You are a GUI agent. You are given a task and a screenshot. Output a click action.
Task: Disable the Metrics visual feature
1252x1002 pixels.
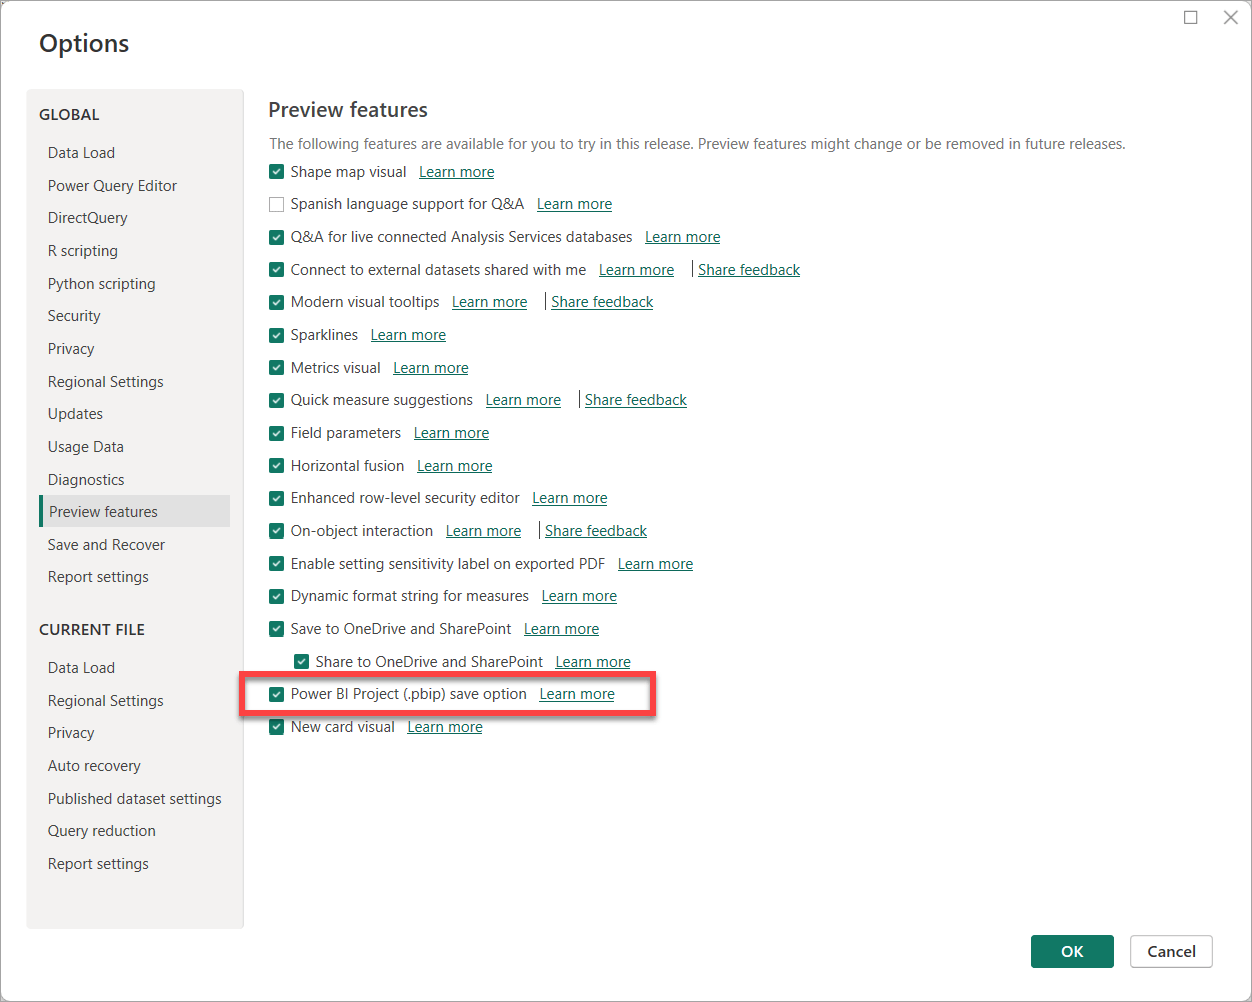[x=277, y=368]
